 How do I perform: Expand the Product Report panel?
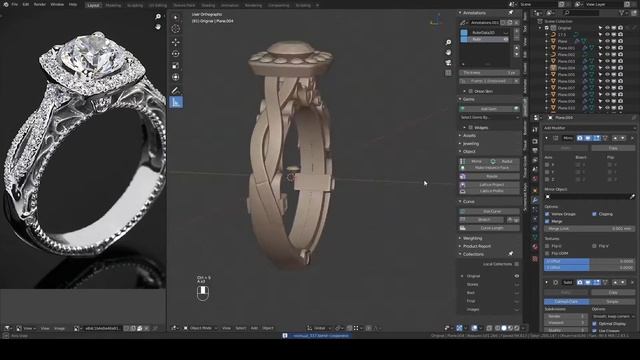[x=460, y=246]
